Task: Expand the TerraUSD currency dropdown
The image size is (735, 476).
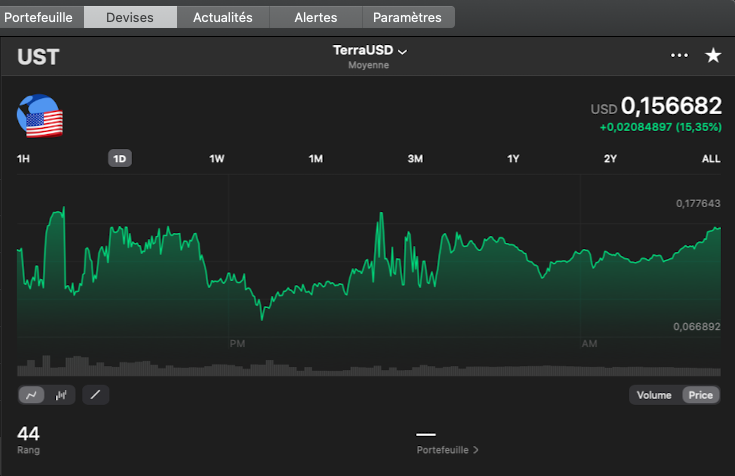Action: click(370, 50)
